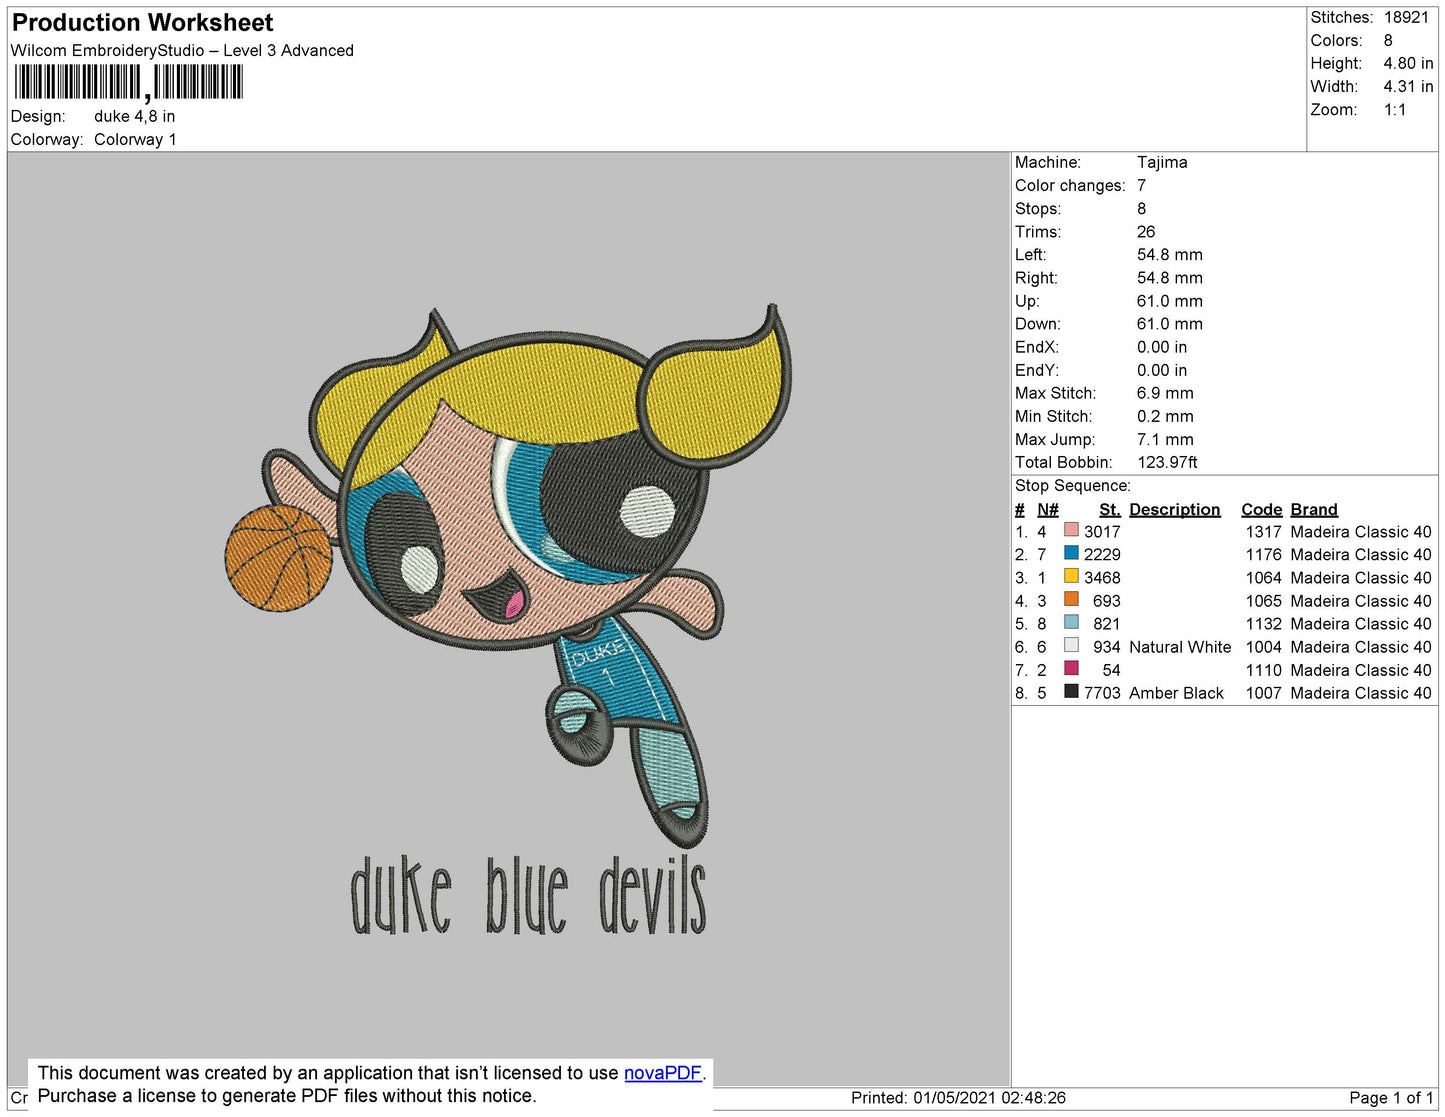Click the 'Code' column header
This screenshot has height=1117, width=1445.
pos(1261,510)
